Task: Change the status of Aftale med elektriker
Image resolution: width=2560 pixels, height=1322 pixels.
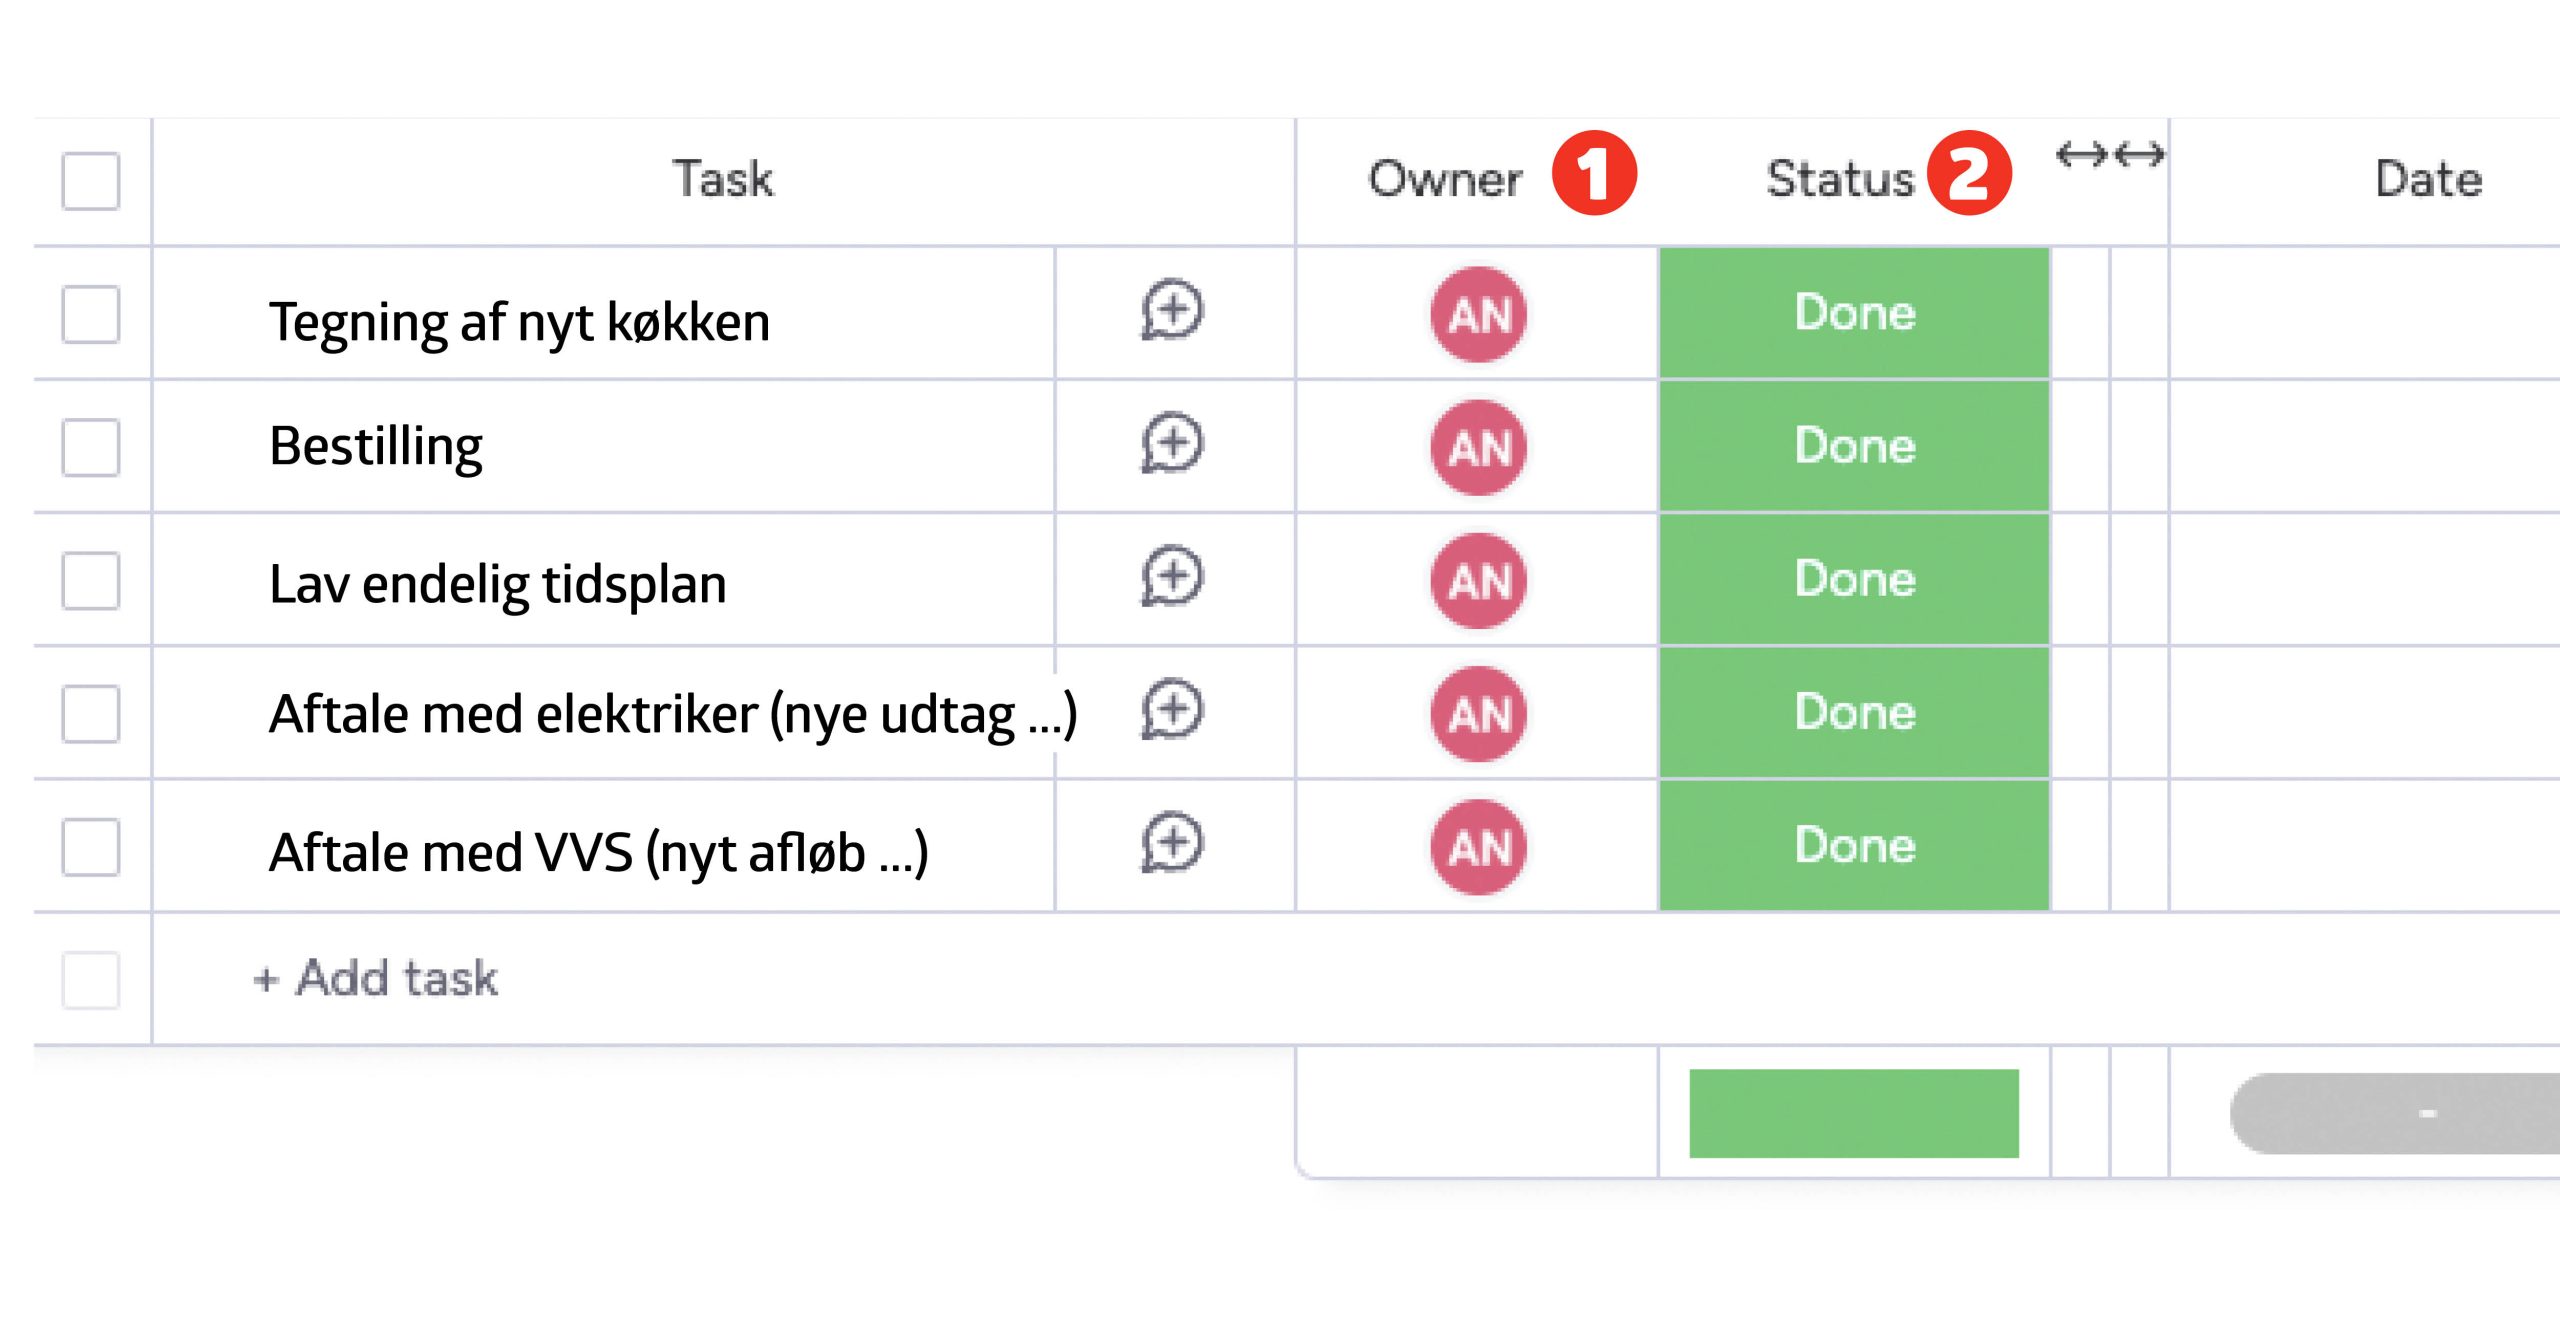Action: (1854, 712)
